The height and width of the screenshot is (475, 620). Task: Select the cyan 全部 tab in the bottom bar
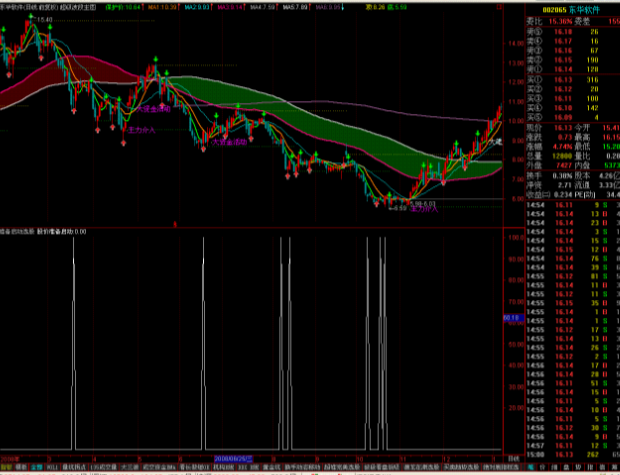pos(37,467)
